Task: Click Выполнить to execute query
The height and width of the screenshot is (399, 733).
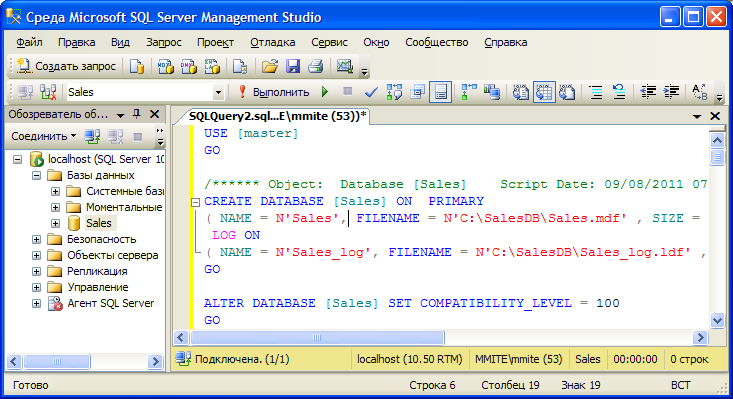Action: (273, 92)
